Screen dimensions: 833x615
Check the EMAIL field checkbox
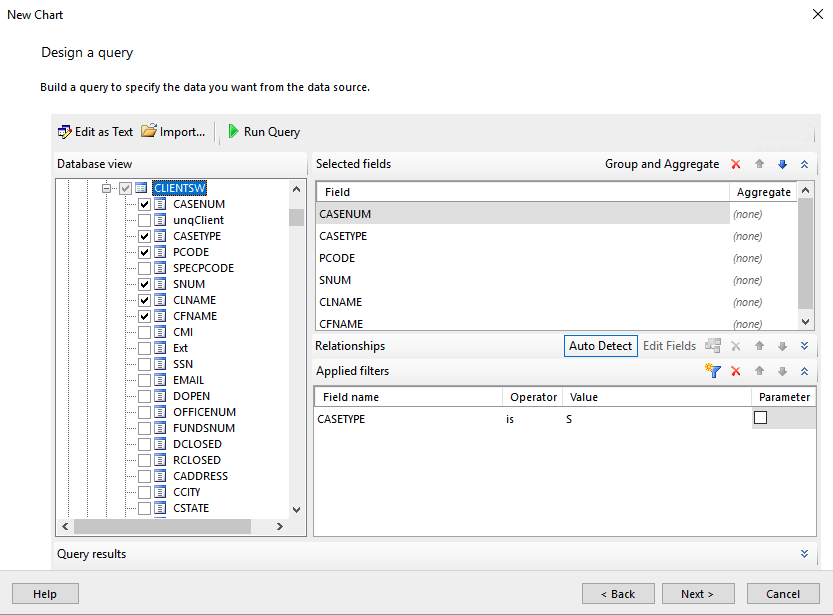click(145, 380)
